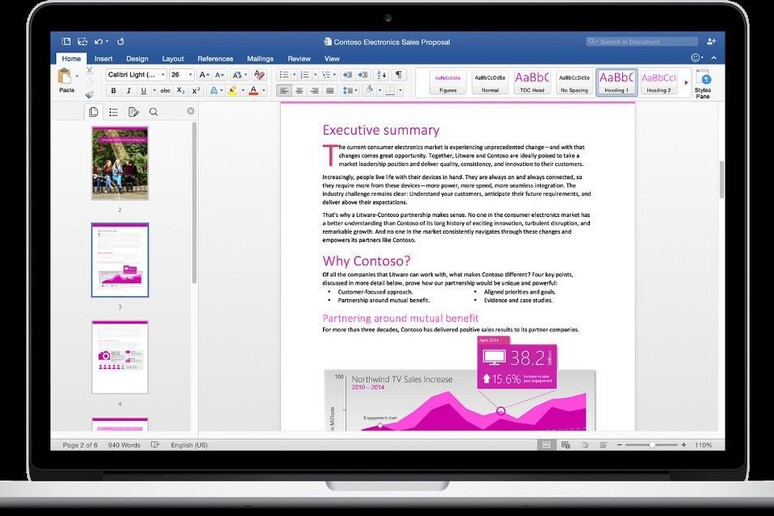Click the Increase Indent icon
Viewport: 774px width, 516px height.
pos(363,75)
